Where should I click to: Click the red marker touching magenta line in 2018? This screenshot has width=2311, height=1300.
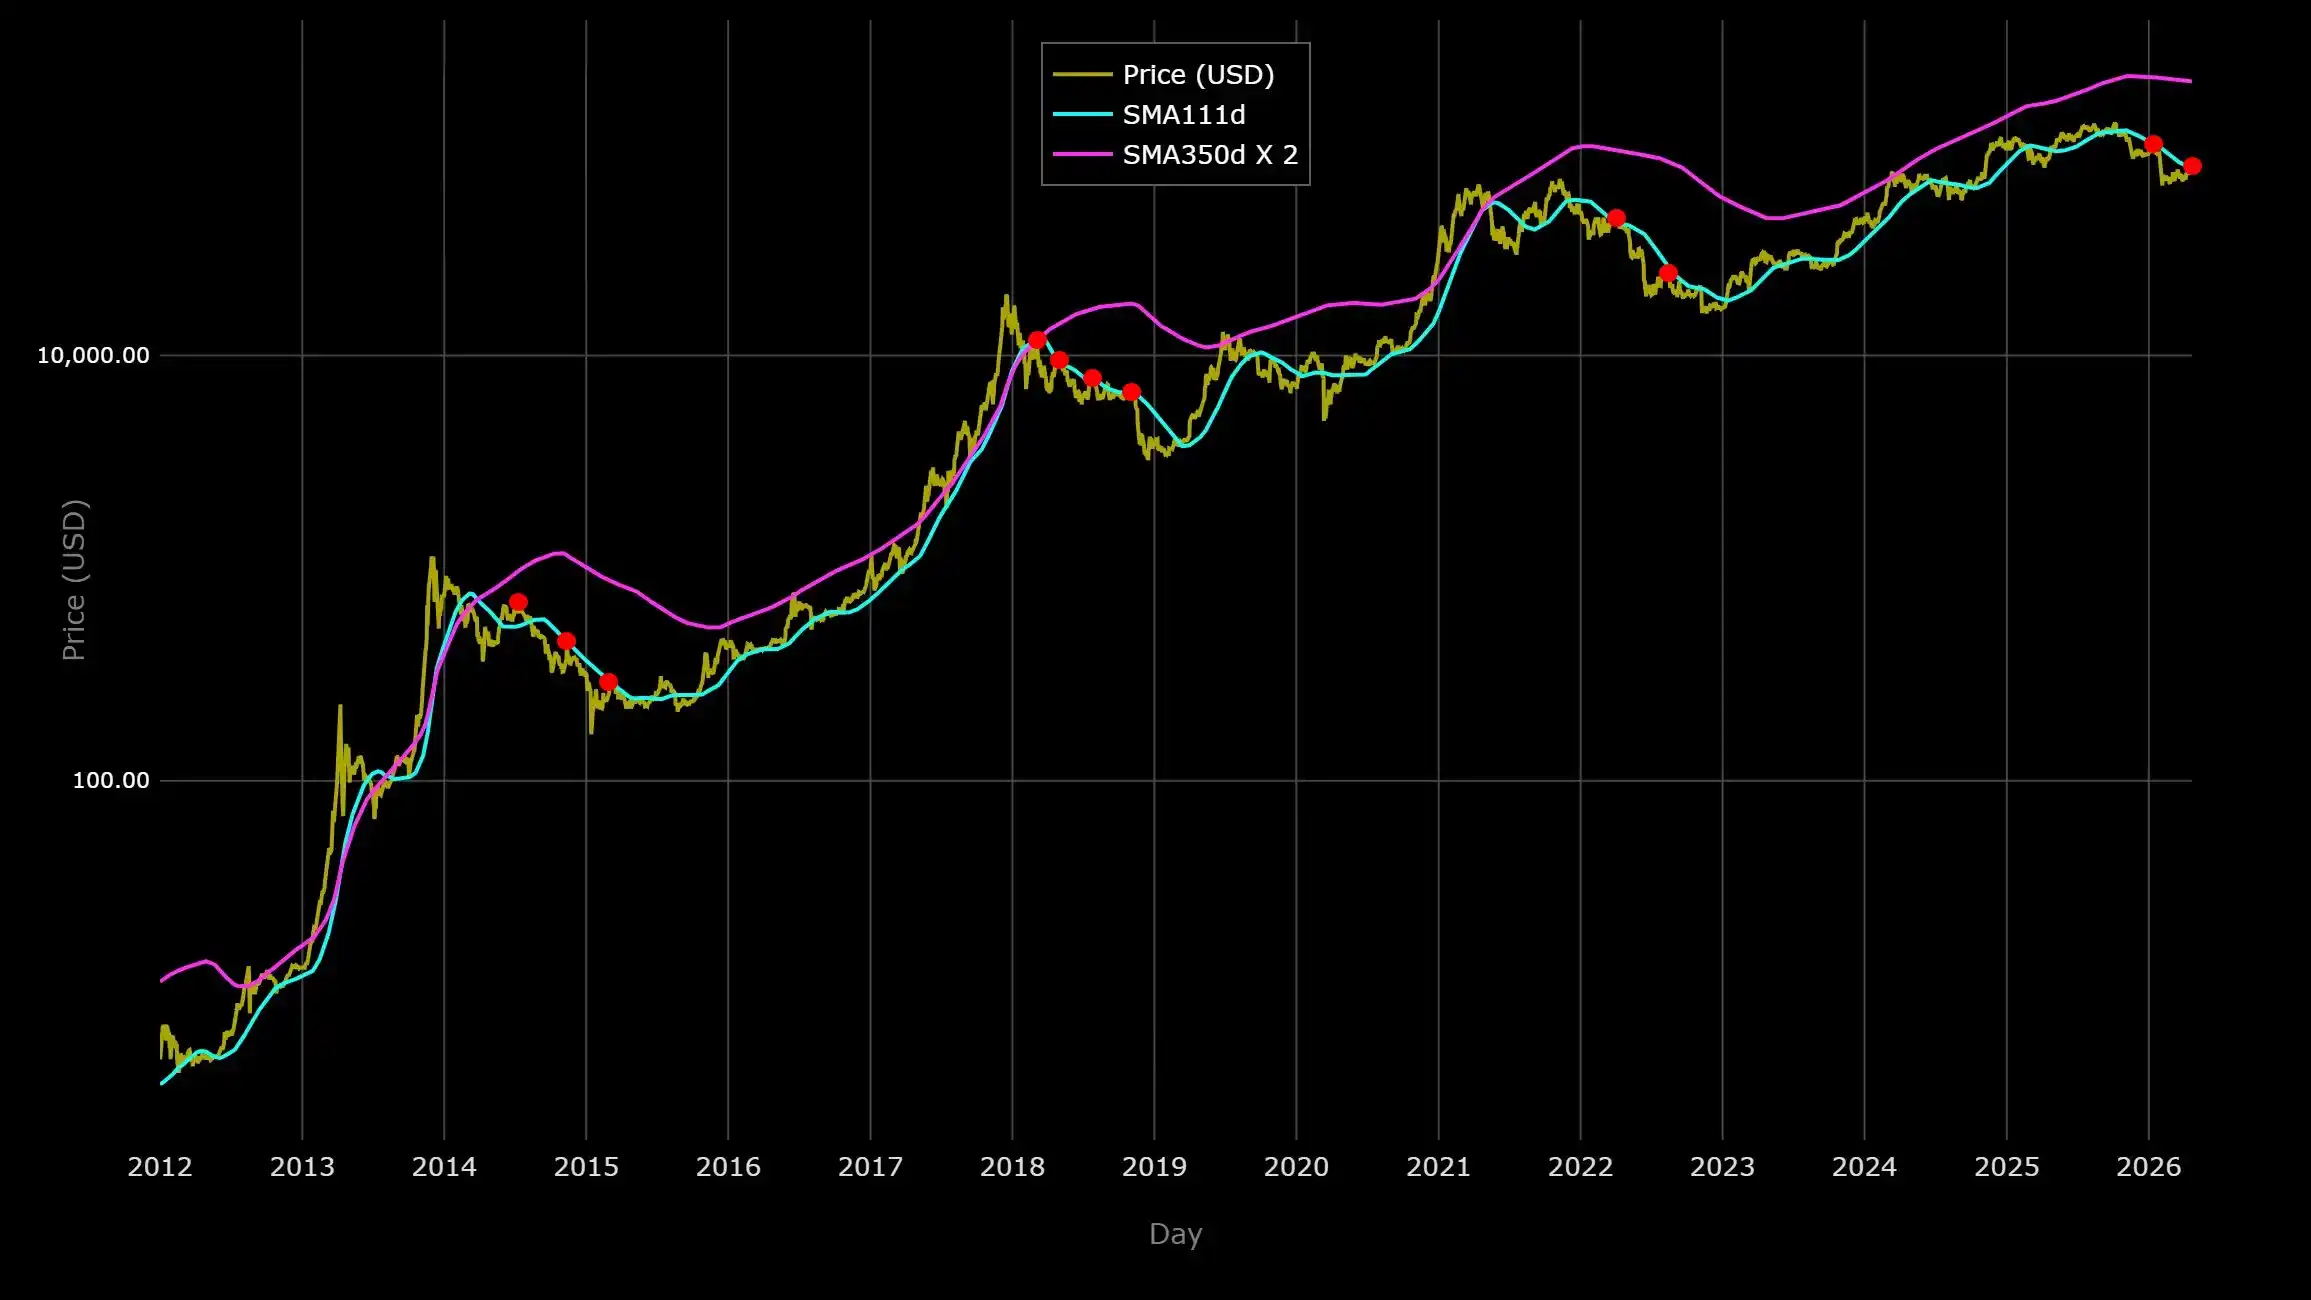pos(1037,340)
